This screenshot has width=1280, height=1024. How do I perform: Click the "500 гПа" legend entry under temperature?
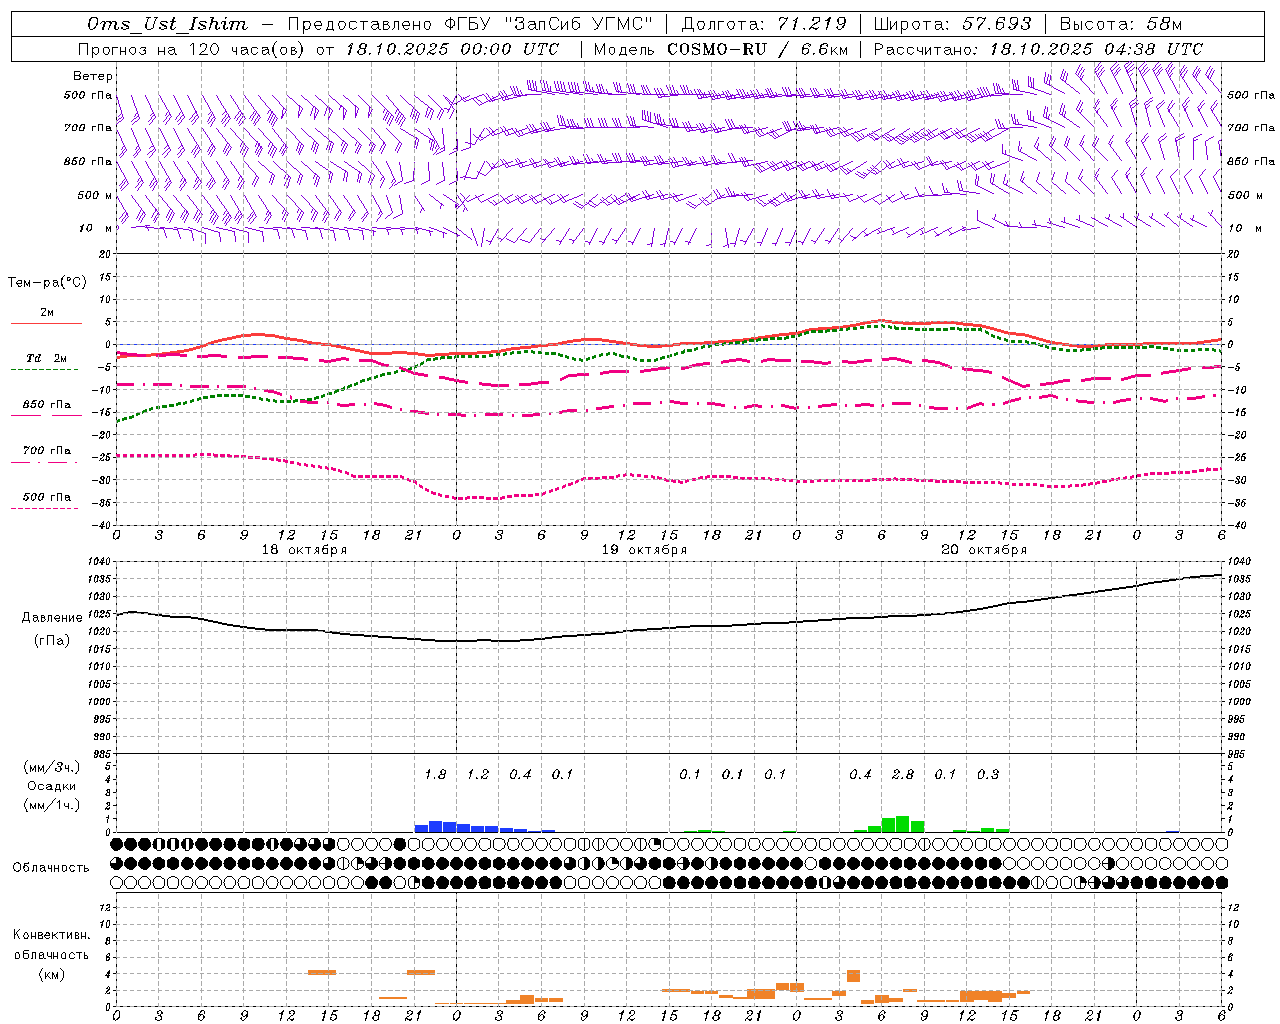coord(47,497)
